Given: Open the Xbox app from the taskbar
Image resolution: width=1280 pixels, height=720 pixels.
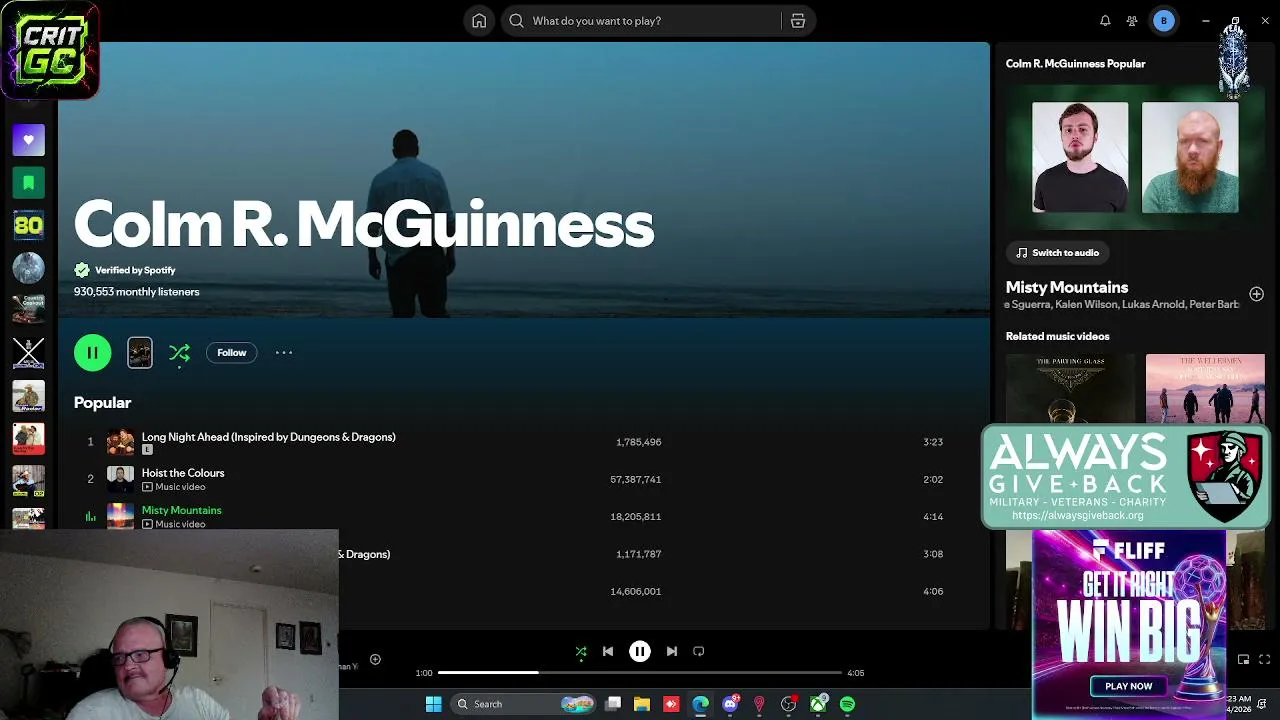Looking at the screenshot, I should (818, 704).
